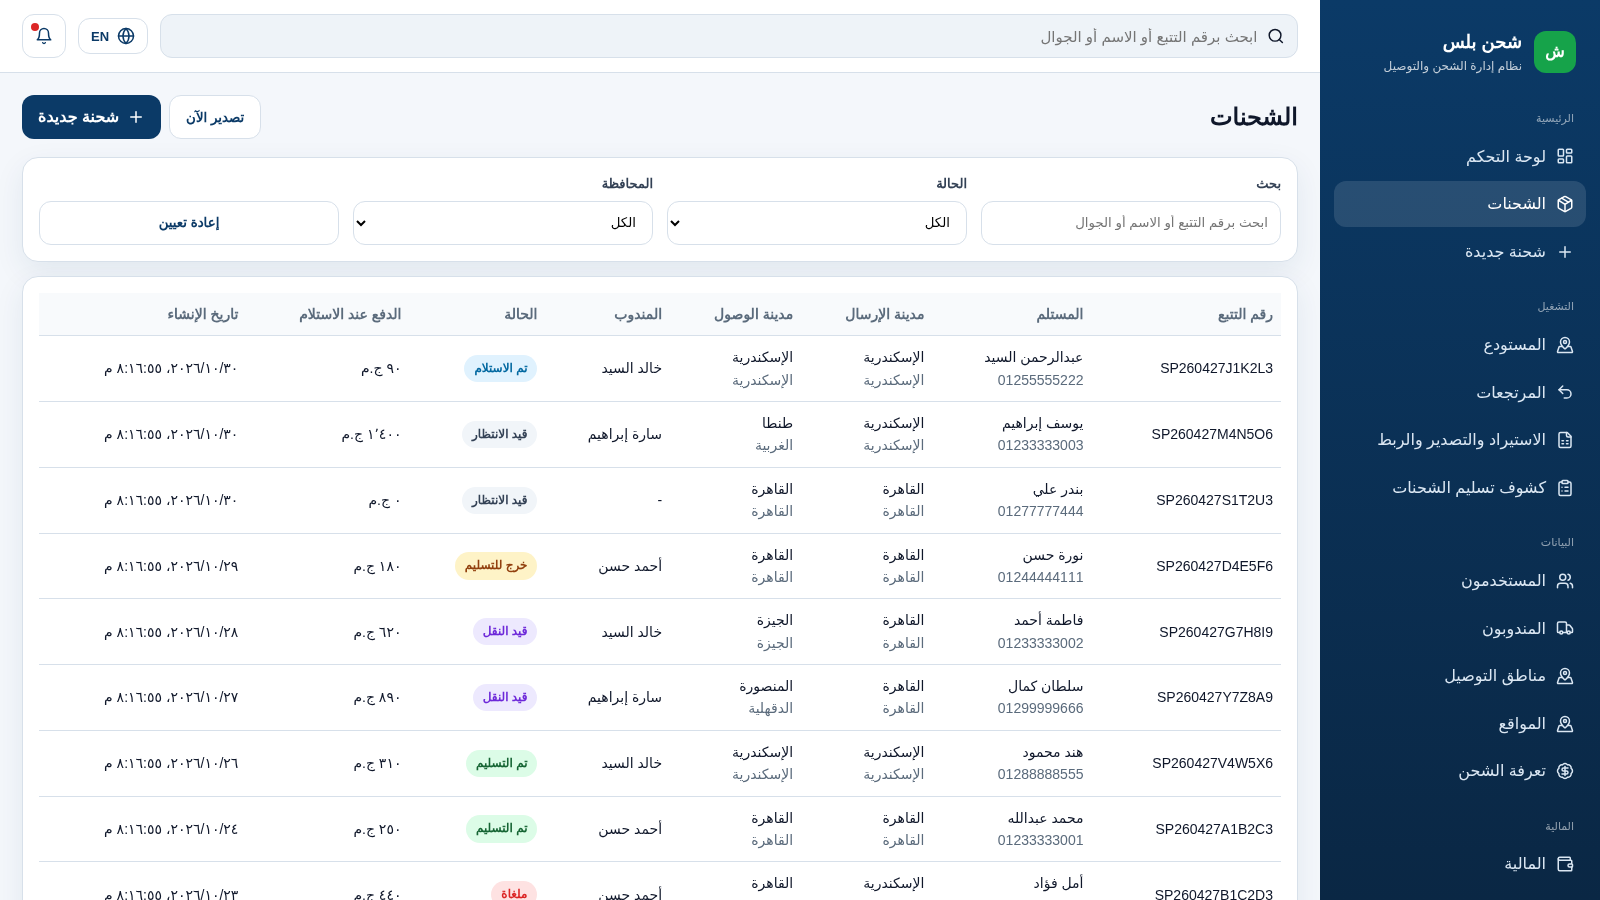Click the تصدير الآن export button
The image size is (1600, 900).
point(215,117)
